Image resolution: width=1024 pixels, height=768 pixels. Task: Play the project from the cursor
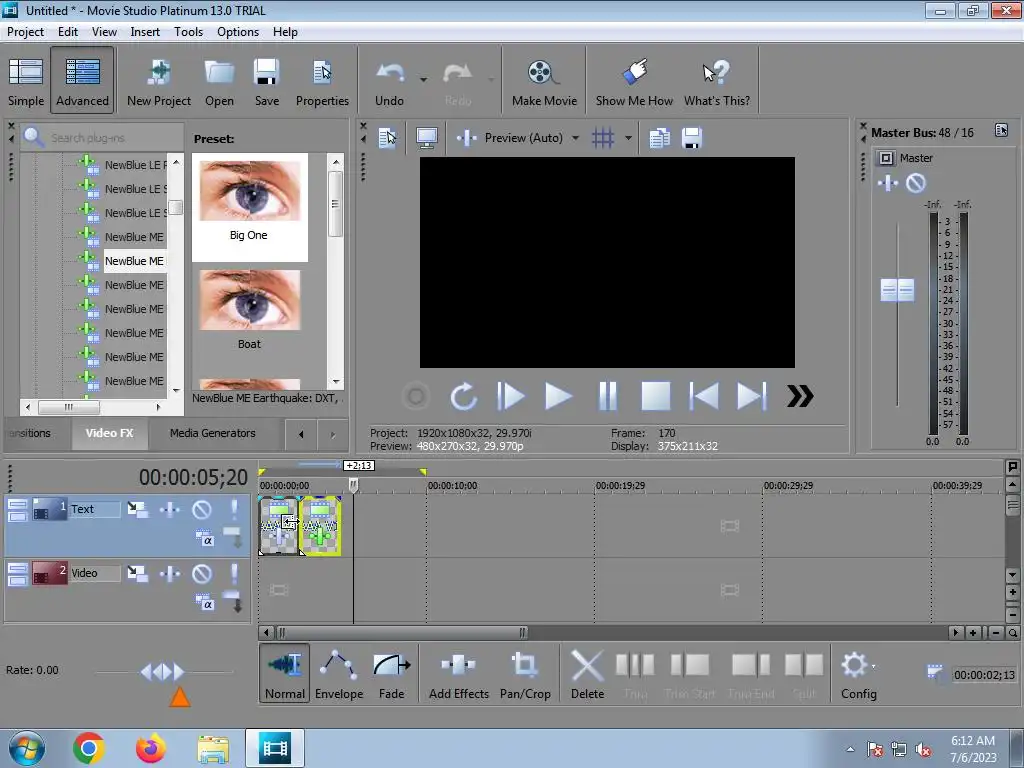click(558, 396)
